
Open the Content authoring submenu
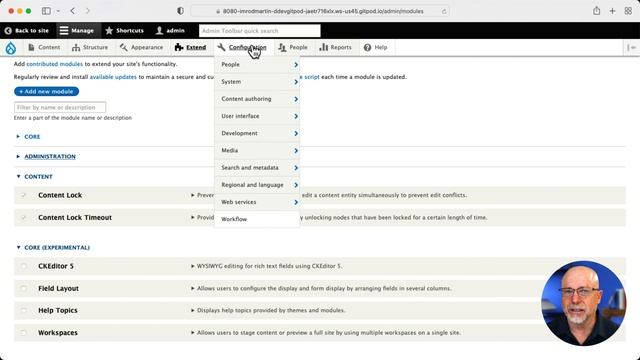pyautogui.click(x=257, y=99)
